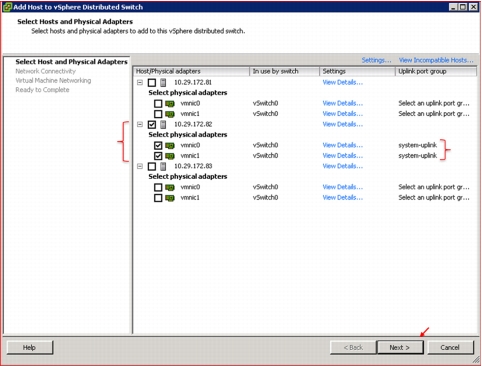Image resolution: width=482 pixels, height=366 pixels.
Task: Go to the Network Connectivity step
Action: point(45,71)
